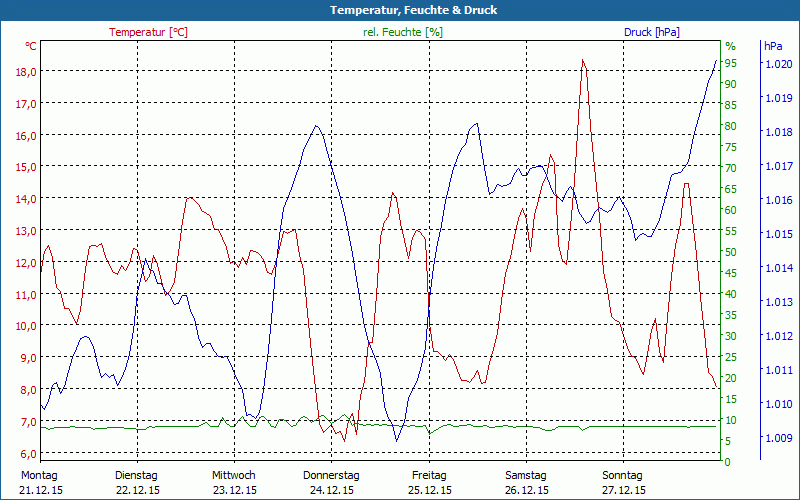
Task: Choose the Freitag 25.12.15 date label
Action: pos(428,482)
